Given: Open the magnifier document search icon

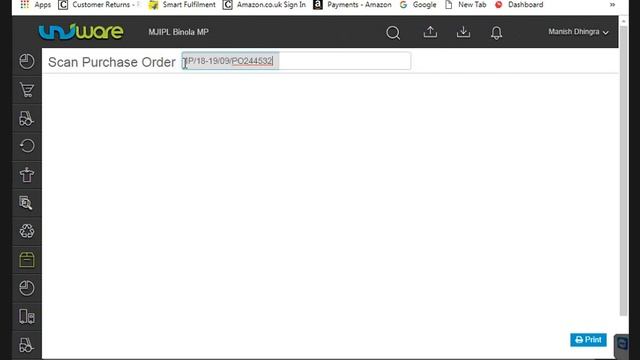Looking at the screenshot, I should (x=27, y=203).
